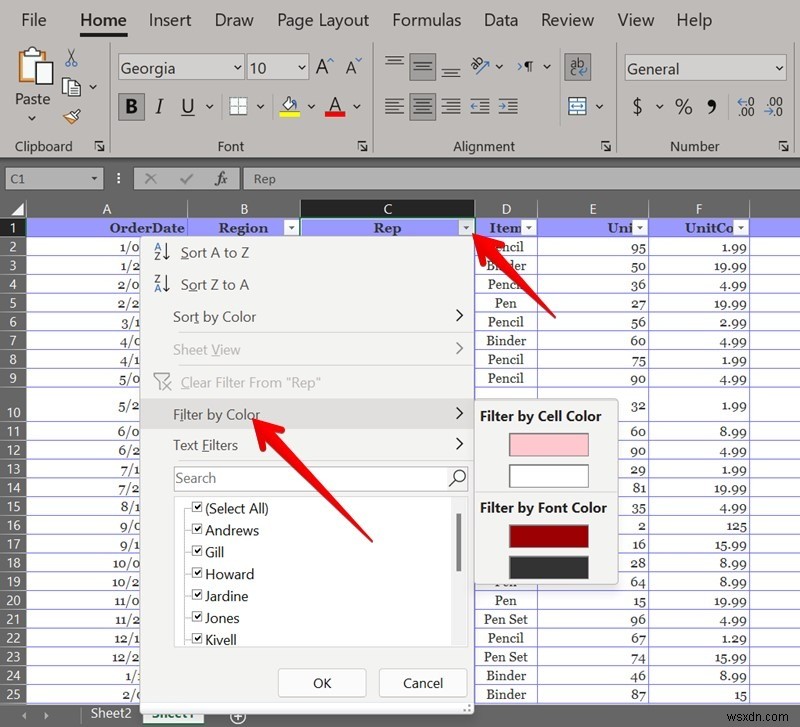Click the Italic formatting icon

(x=159, y=106)
